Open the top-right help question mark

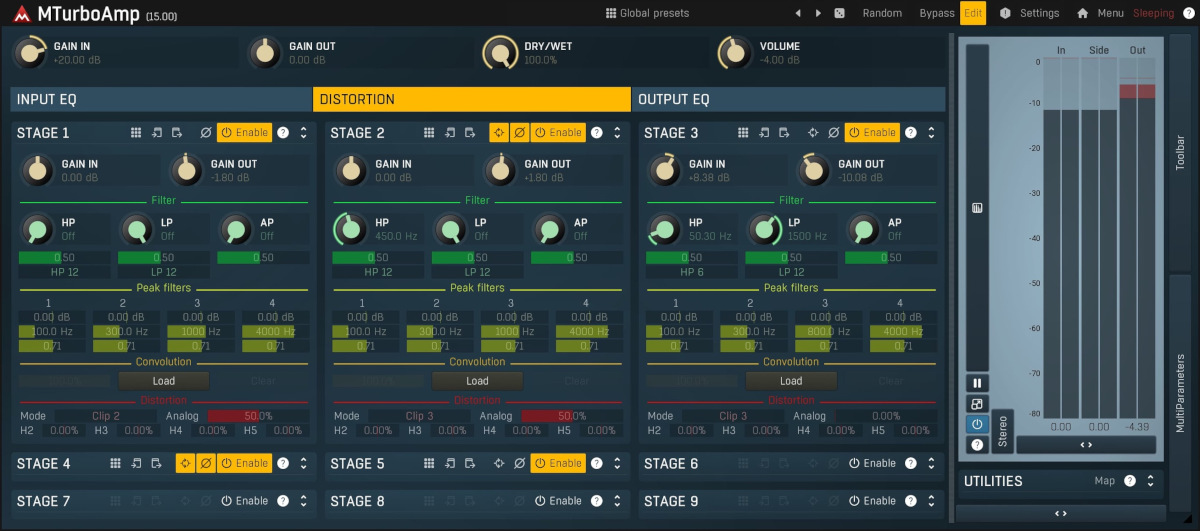1188,13
